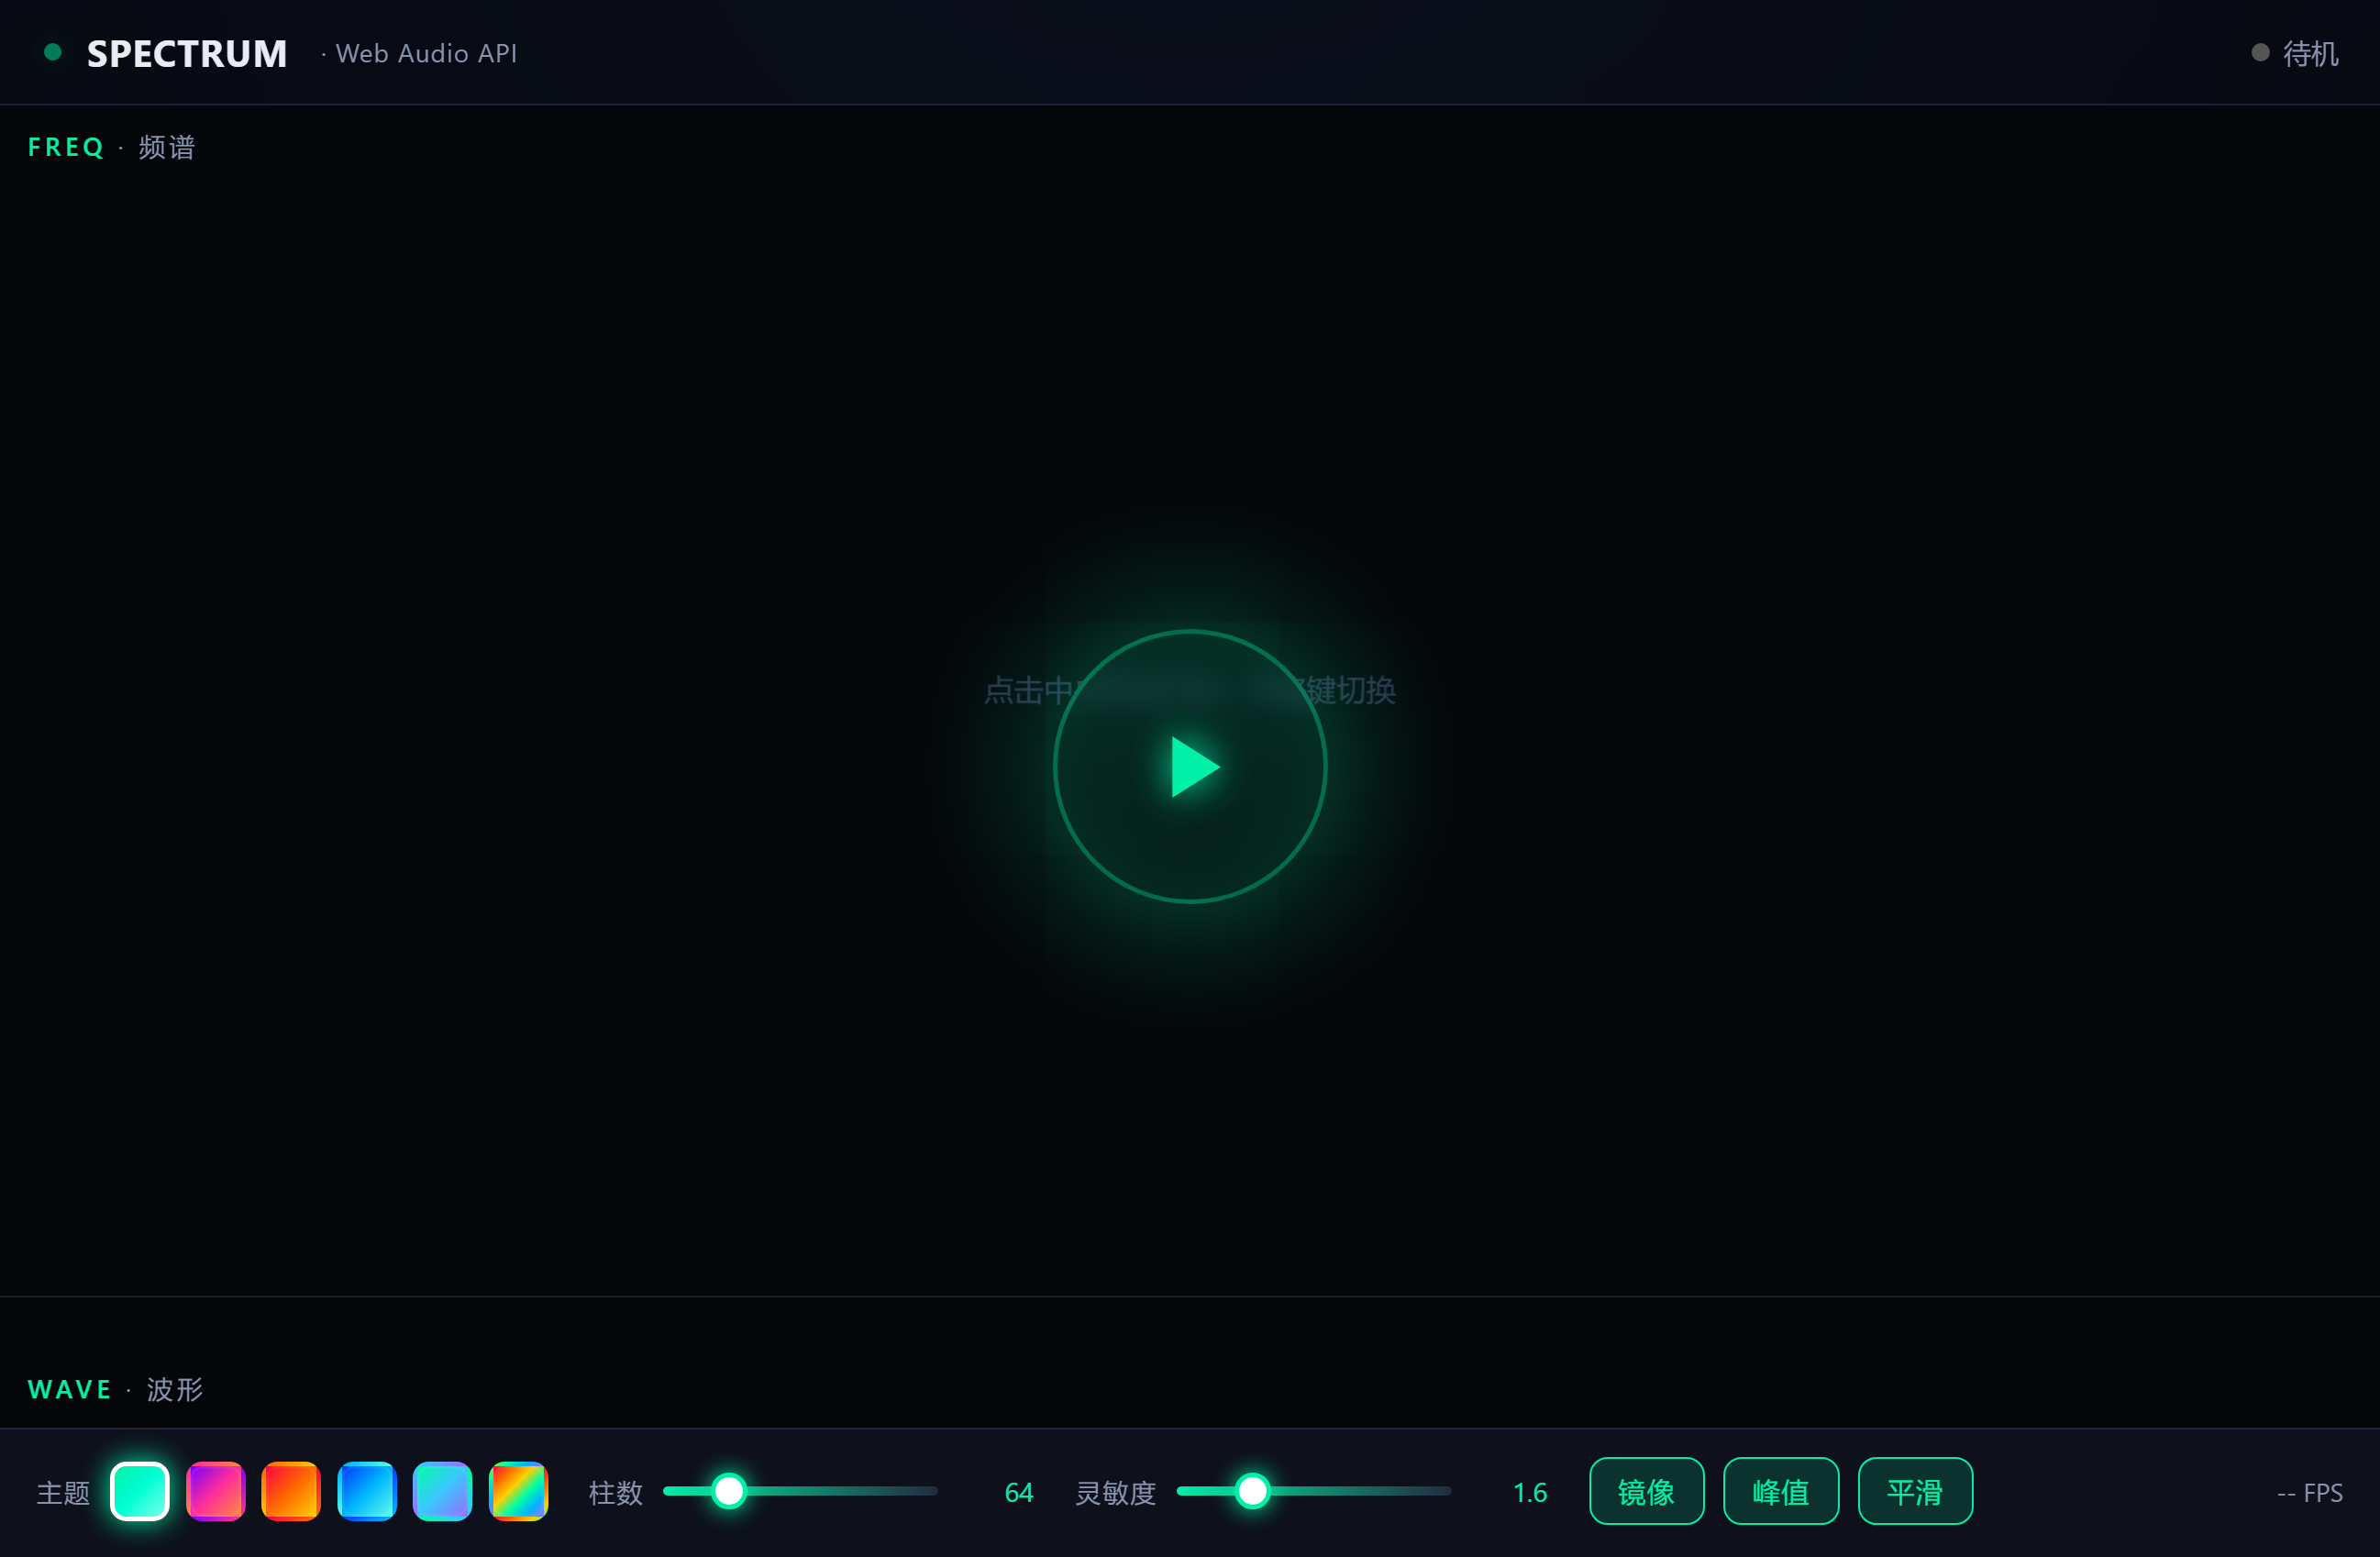Screen dimensions: 2380x1557
Task: Click the bar count value 64
Action: [1018, 1492]
